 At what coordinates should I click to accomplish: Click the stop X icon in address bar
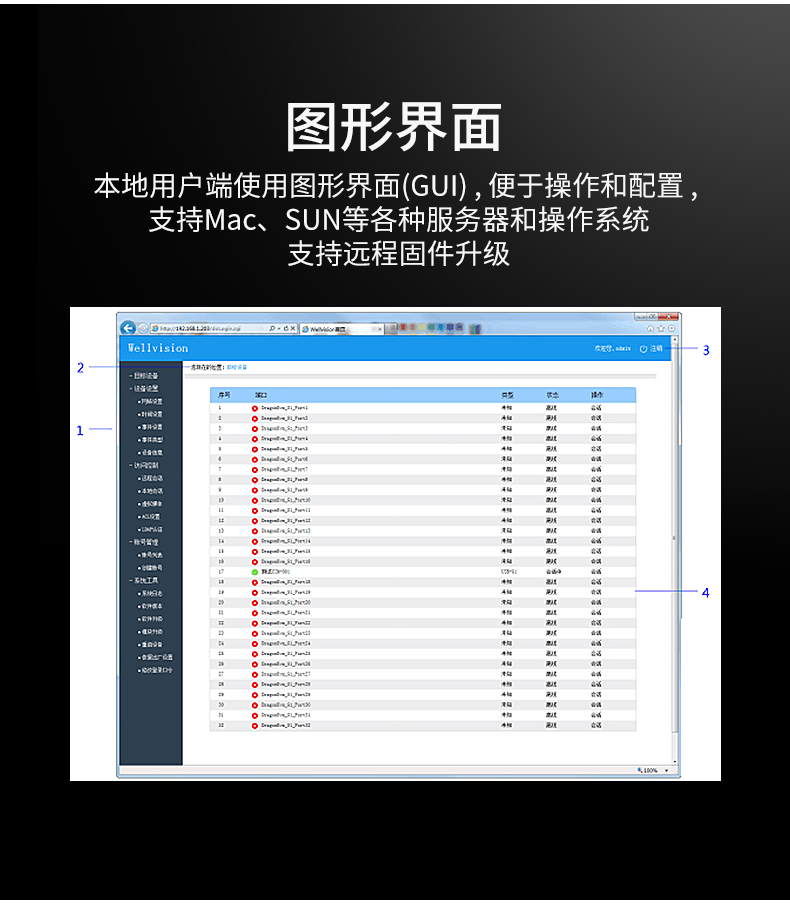pos(292,329)
